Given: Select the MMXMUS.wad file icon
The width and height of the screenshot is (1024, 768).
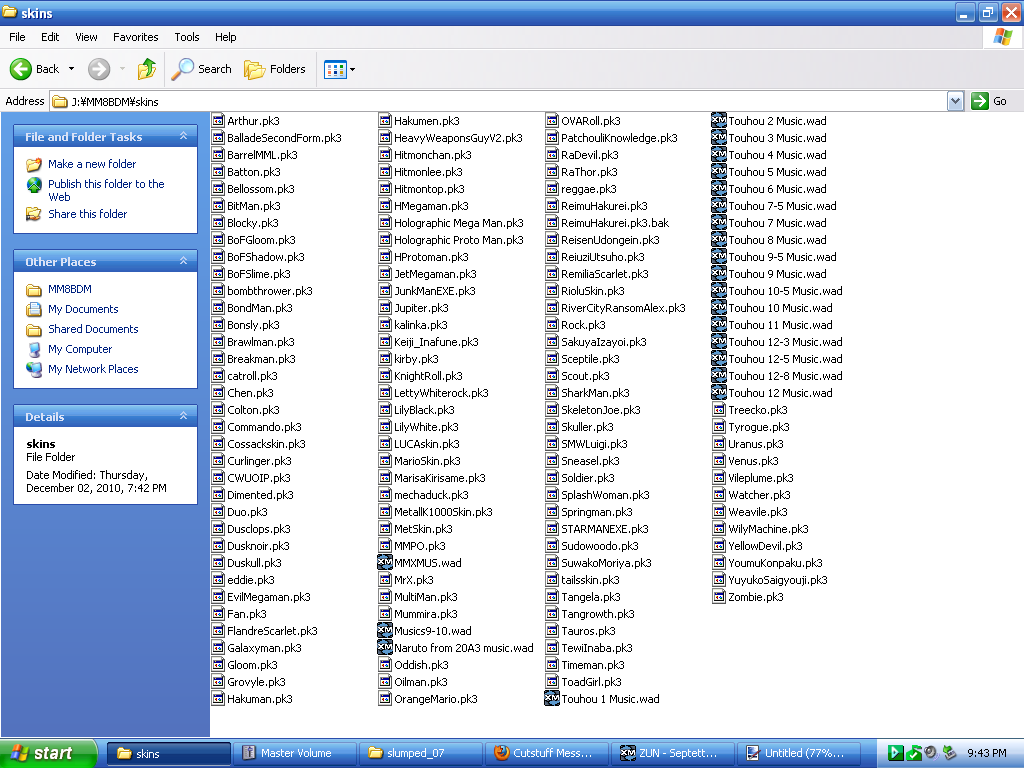Looking at the screenshot, I should tap(385, 563).
